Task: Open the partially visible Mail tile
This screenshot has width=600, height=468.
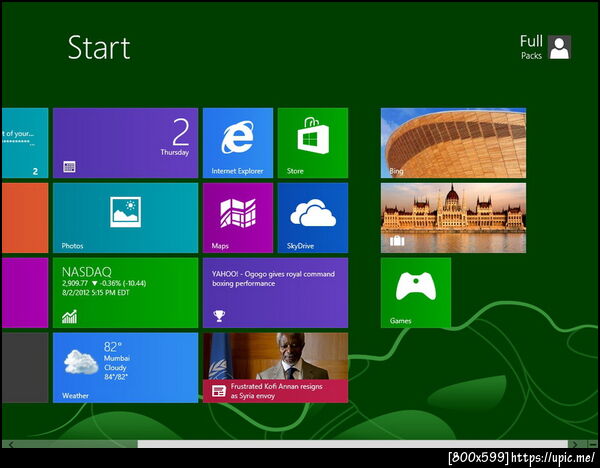Action: pos(25,143)
